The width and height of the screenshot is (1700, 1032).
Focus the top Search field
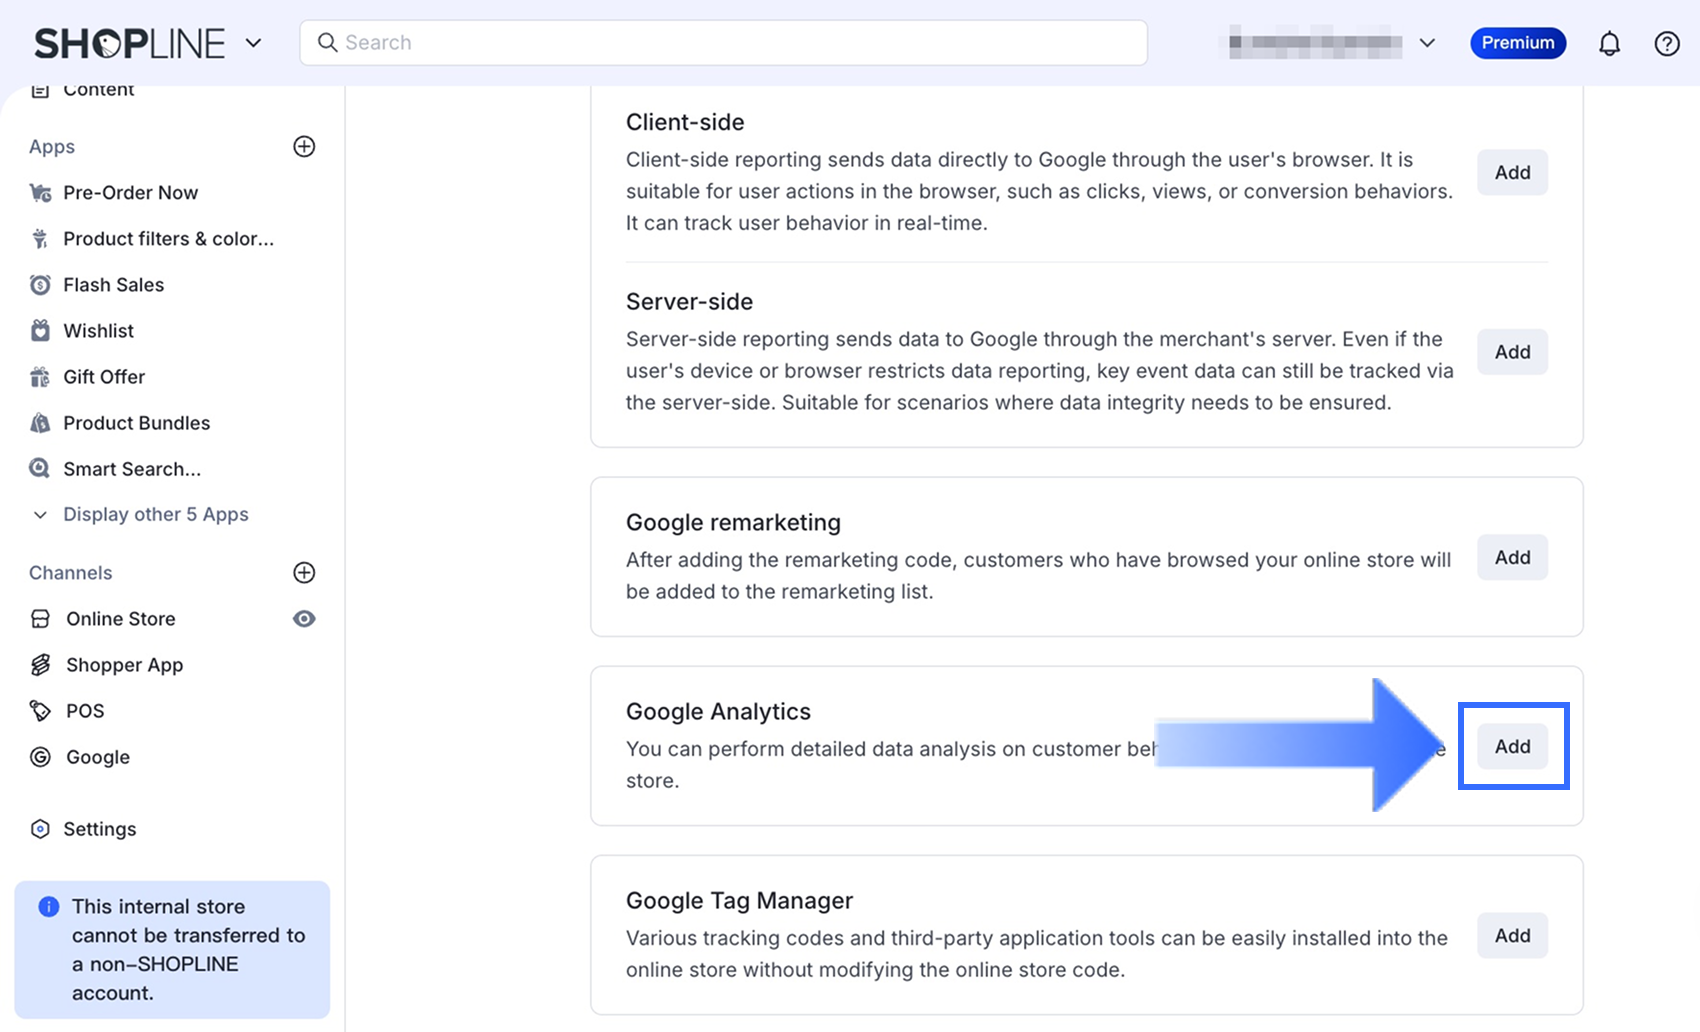[x=723, y=43]
